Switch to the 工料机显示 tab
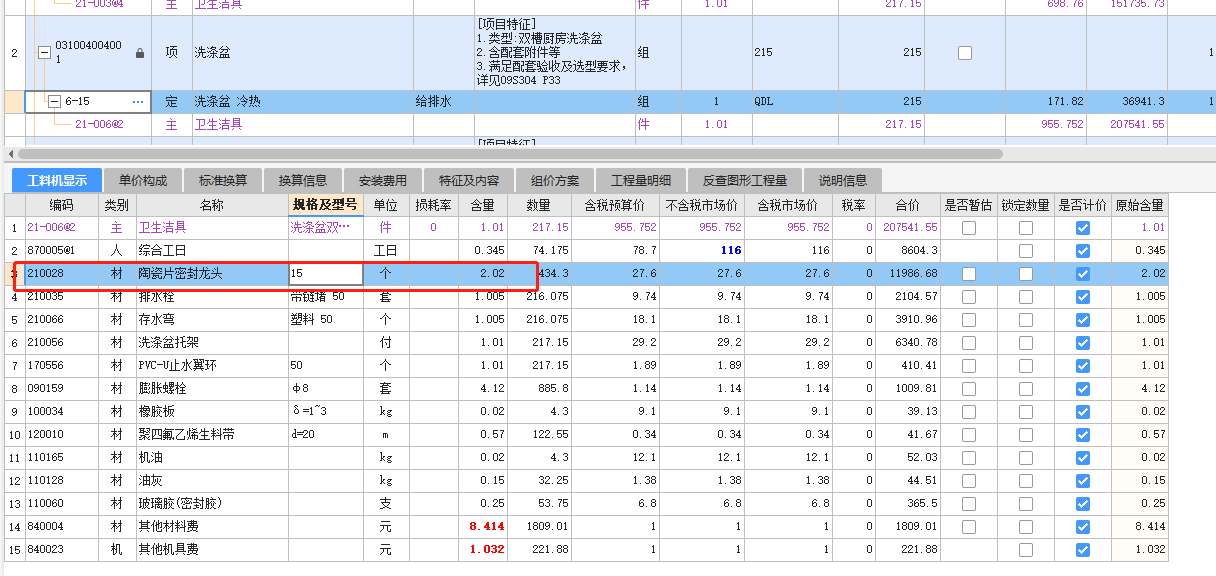Image resolution: width=1216 pixels, height=576 pixels. (x=57, y=181)
